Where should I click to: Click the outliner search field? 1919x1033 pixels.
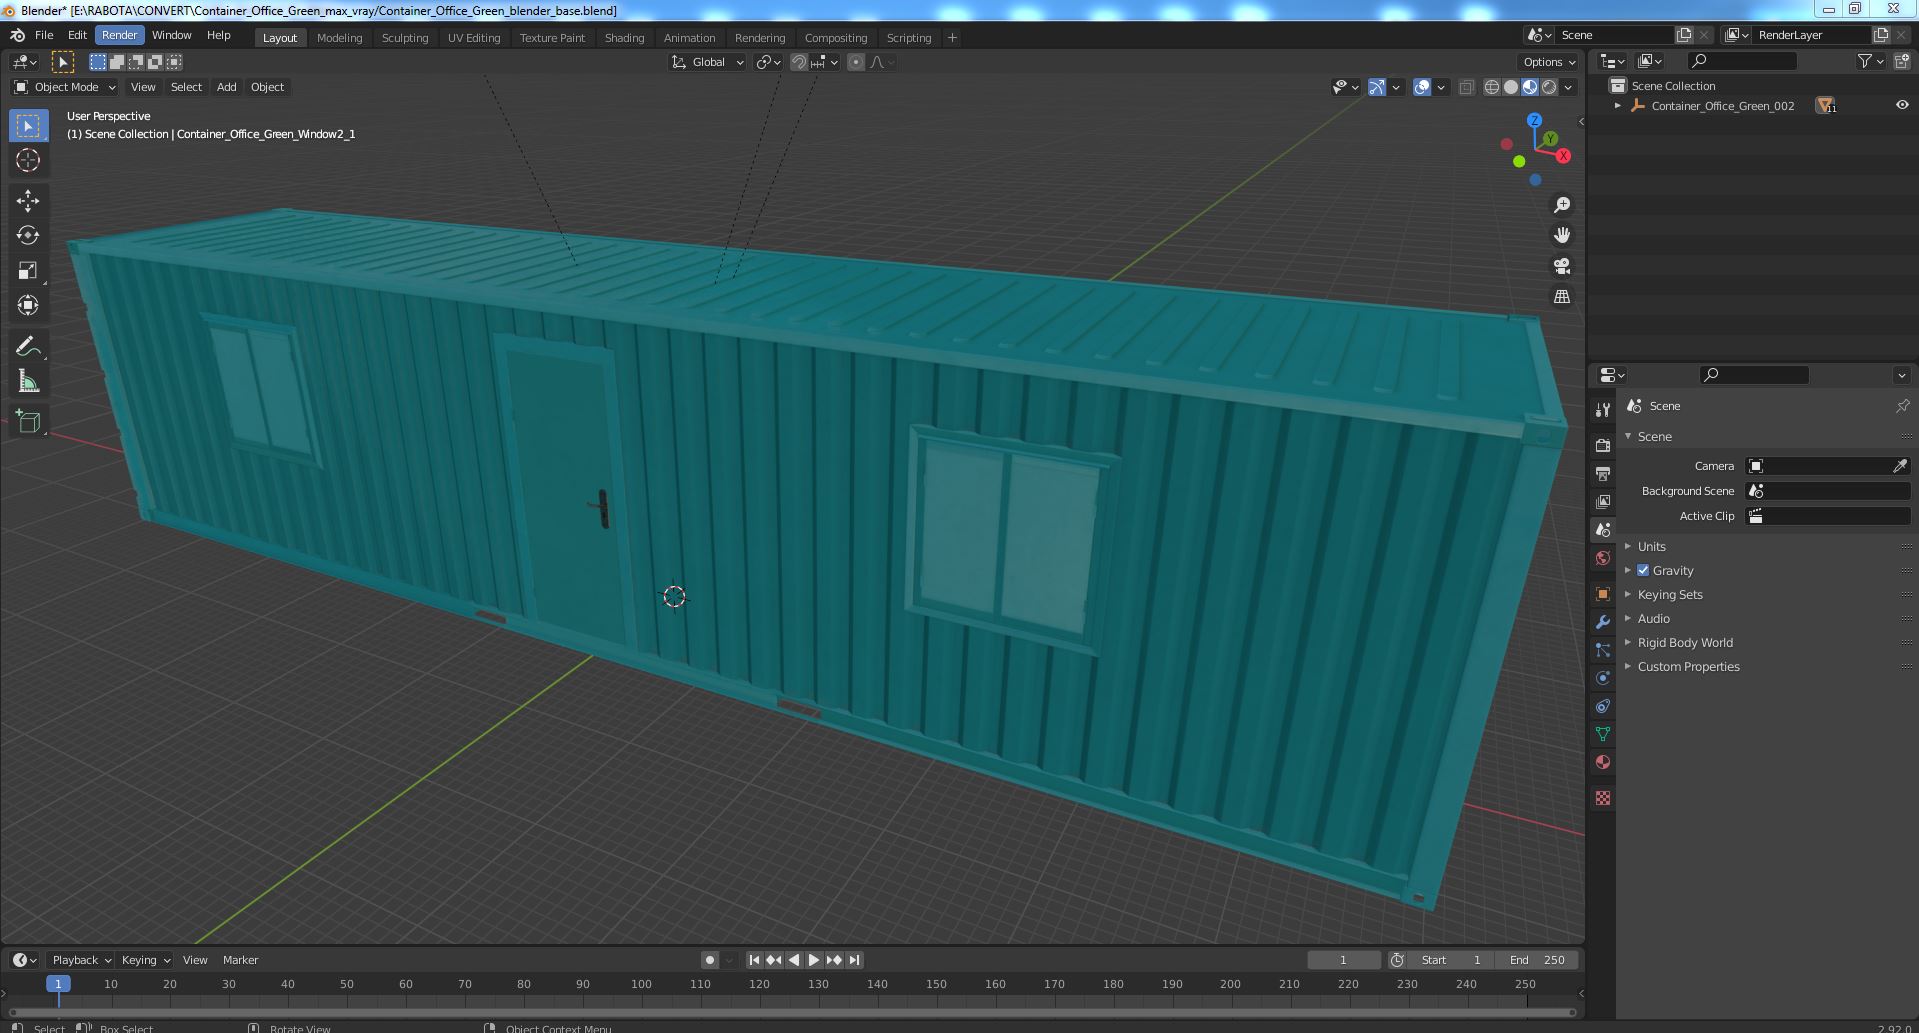[1741, 61]
